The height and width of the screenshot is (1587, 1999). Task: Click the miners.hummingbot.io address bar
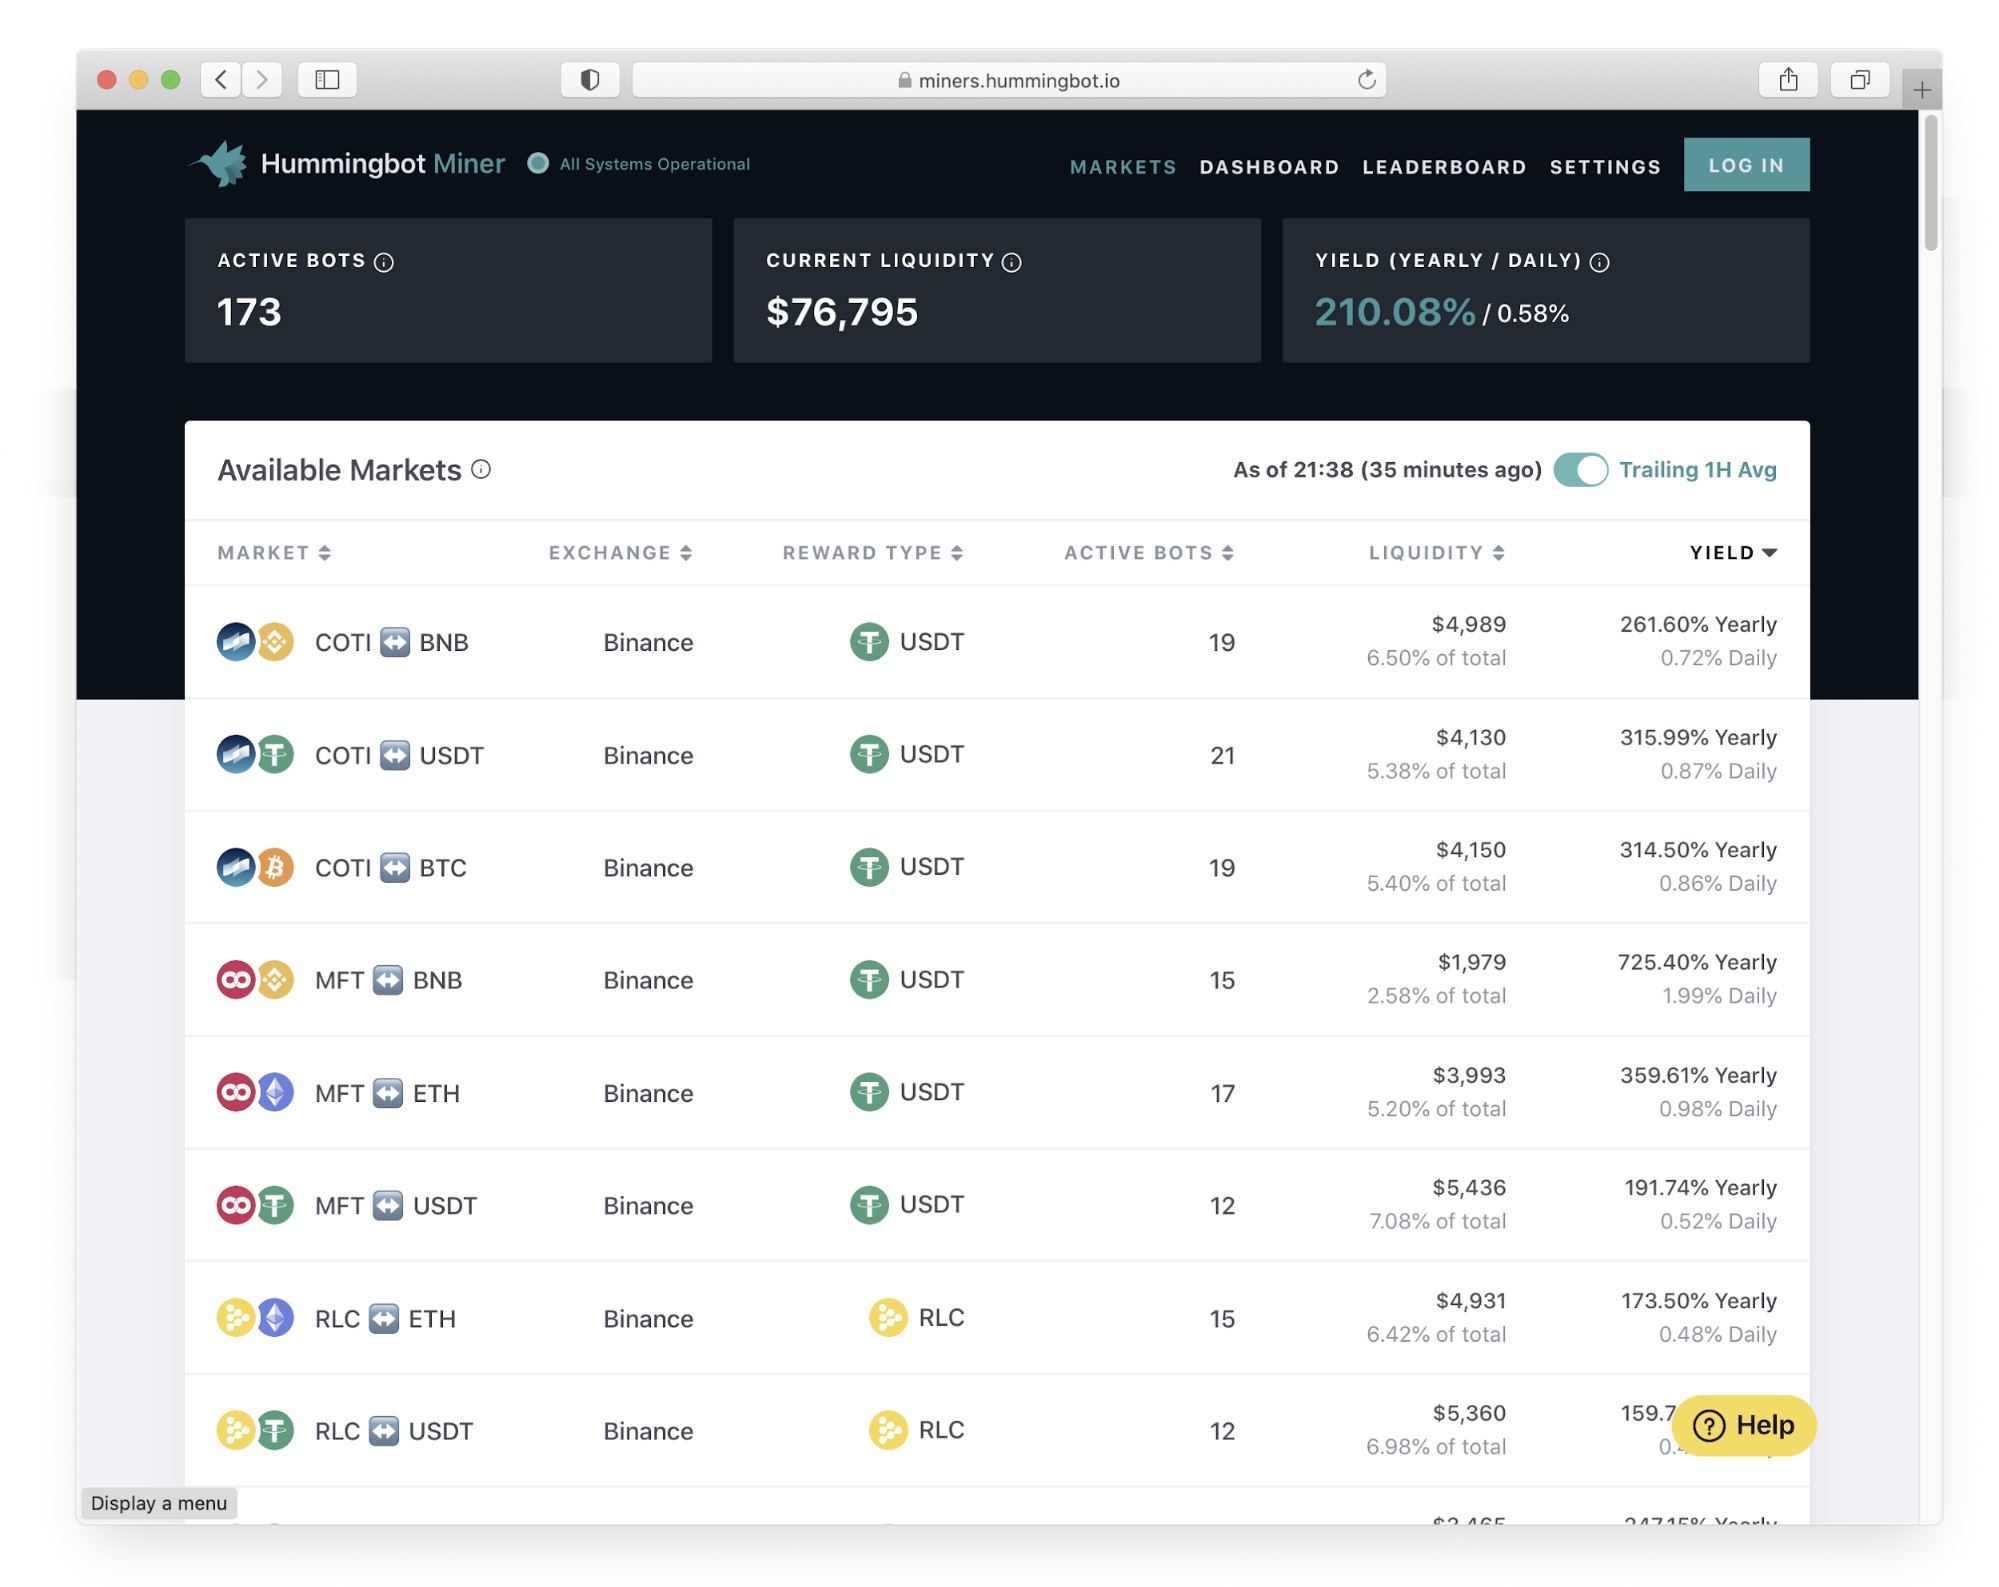pyautogui.click(x=1009, y=80)
